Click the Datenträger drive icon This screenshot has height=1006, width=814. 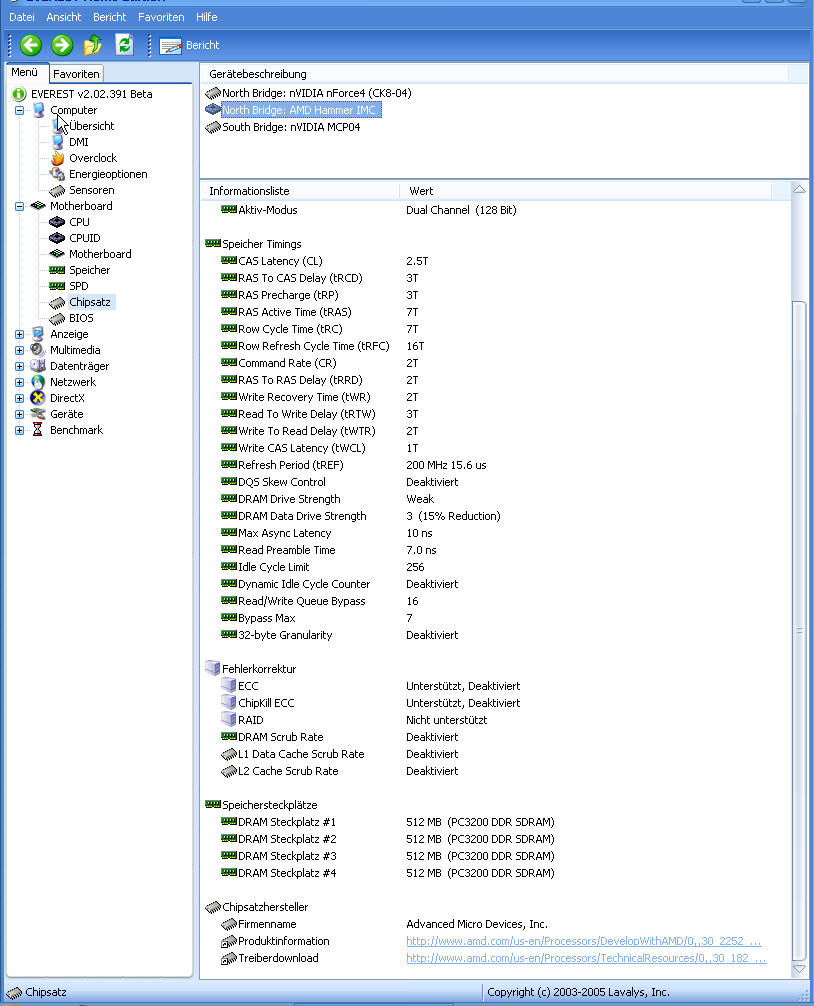pos(38,366)
